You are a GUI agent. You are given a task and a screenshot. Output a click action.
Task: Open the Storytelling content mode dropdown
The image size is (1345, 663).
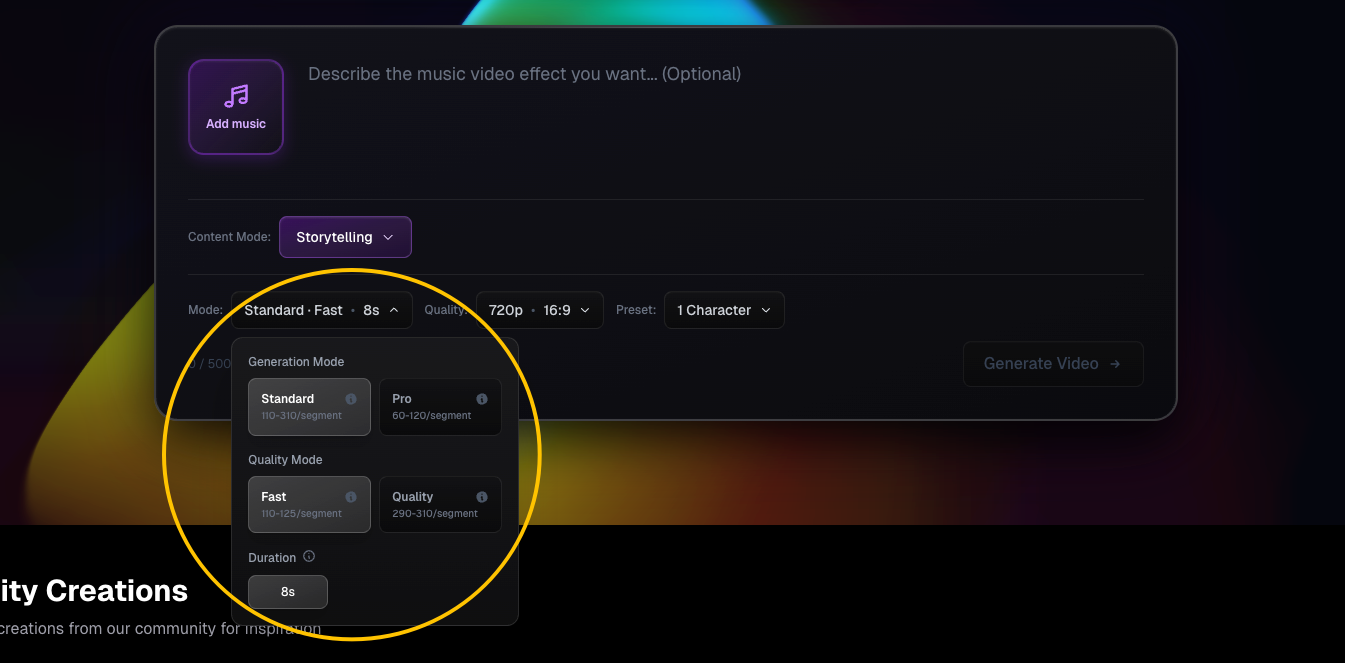point(345,237)
